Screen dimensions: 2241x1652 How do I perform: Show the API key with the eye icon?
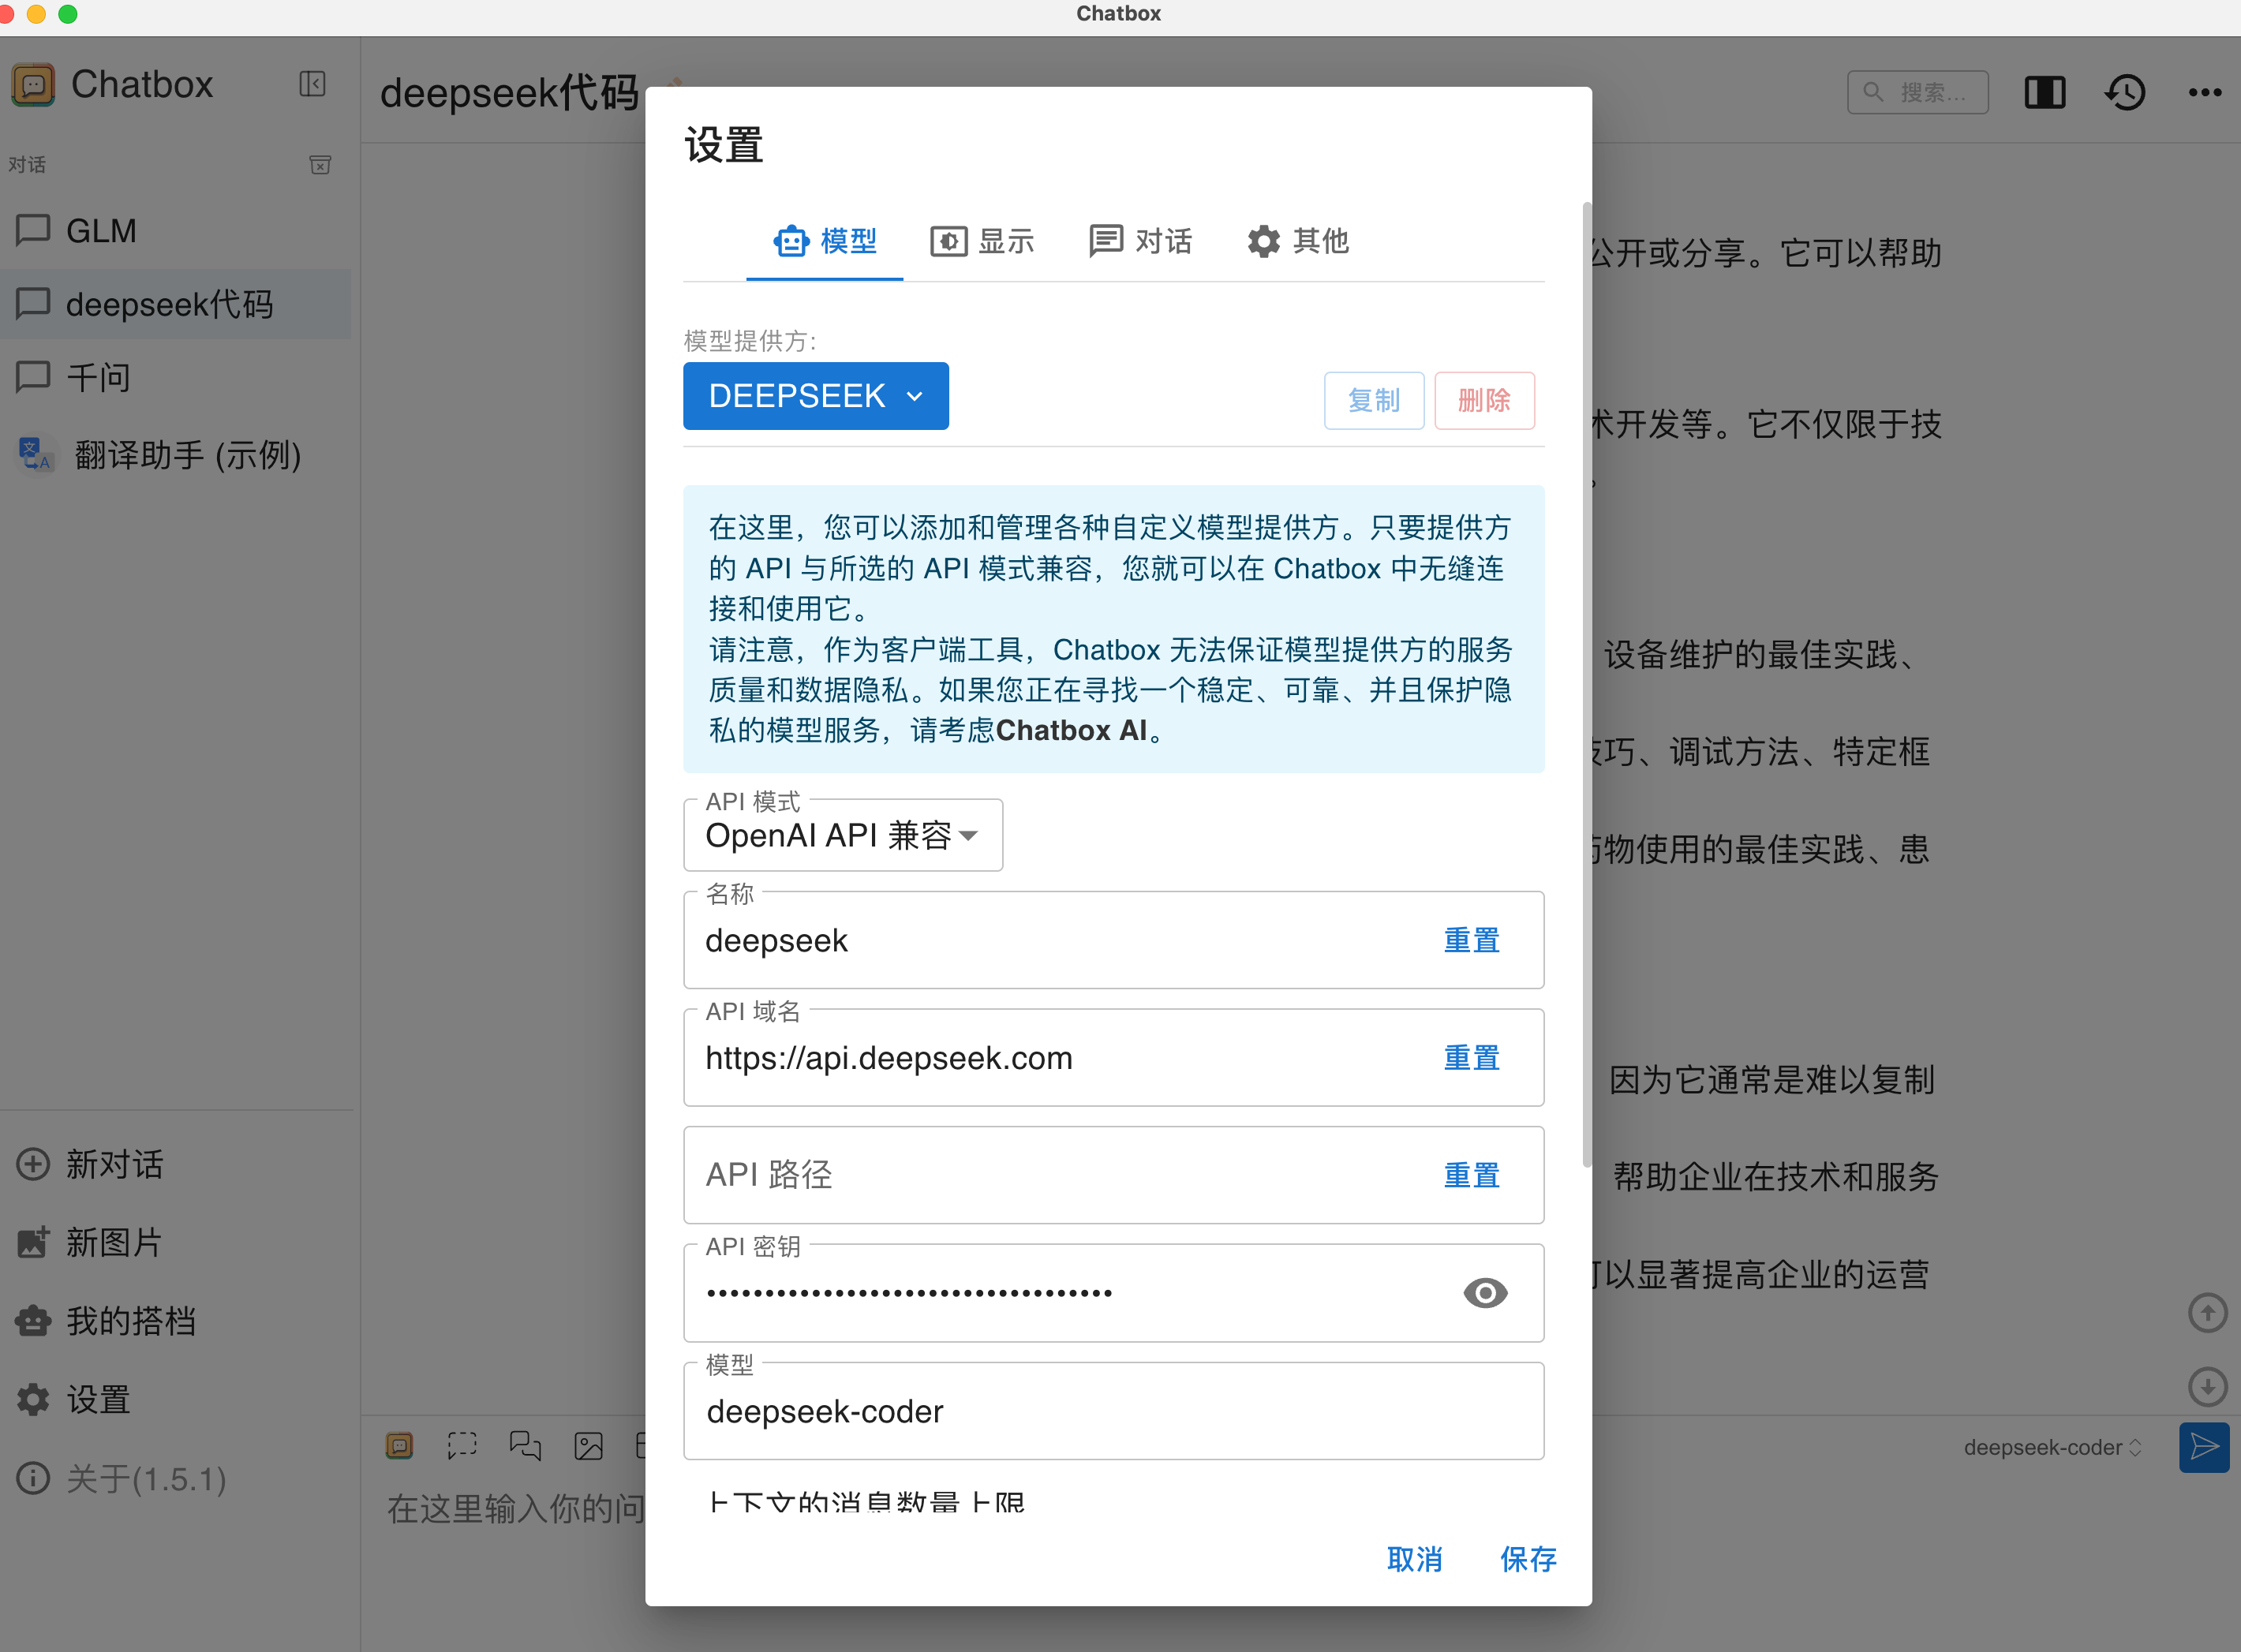pyautogui.click(x=1485, y=1293)
